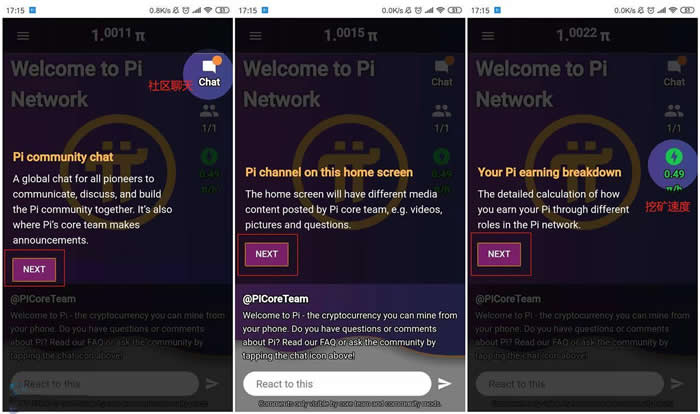The width and height of the screenshot is (700, 414).
Task: Open the highlighted Chat icon in first screen
Action: pyautogui.click(x=209, y=74)
